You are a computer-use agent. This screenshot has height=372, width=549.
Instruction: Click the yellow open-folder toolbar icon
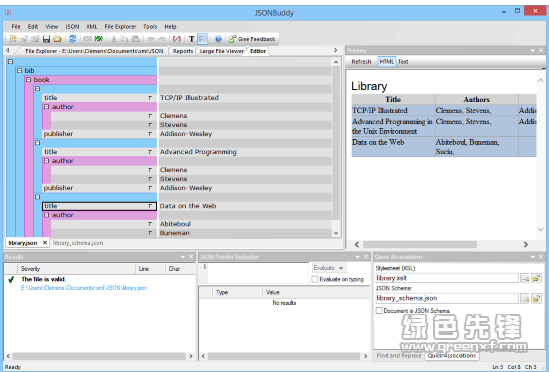point(57,39)
